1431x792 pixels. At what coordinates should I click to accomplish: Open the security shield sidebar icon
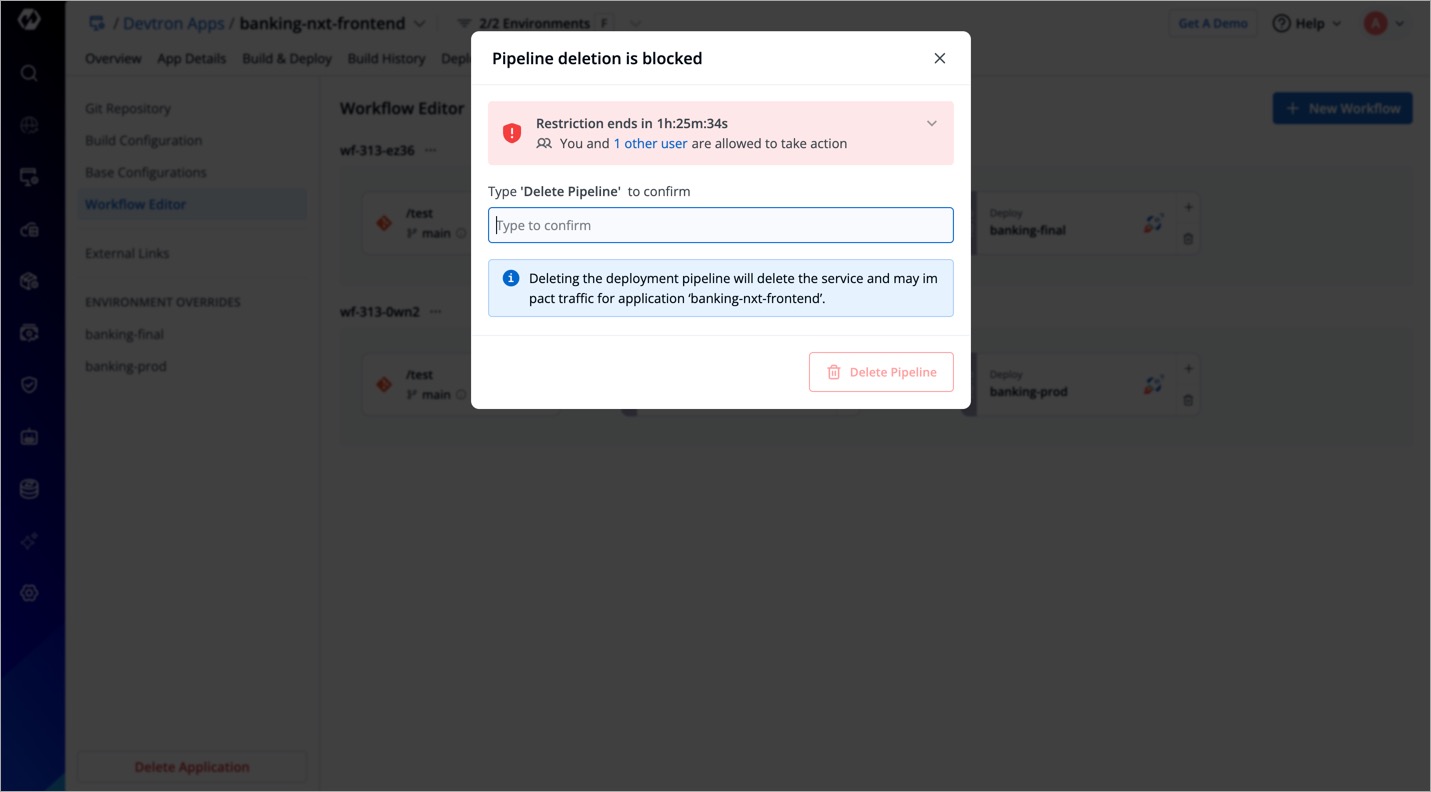[x=29, y=385]
